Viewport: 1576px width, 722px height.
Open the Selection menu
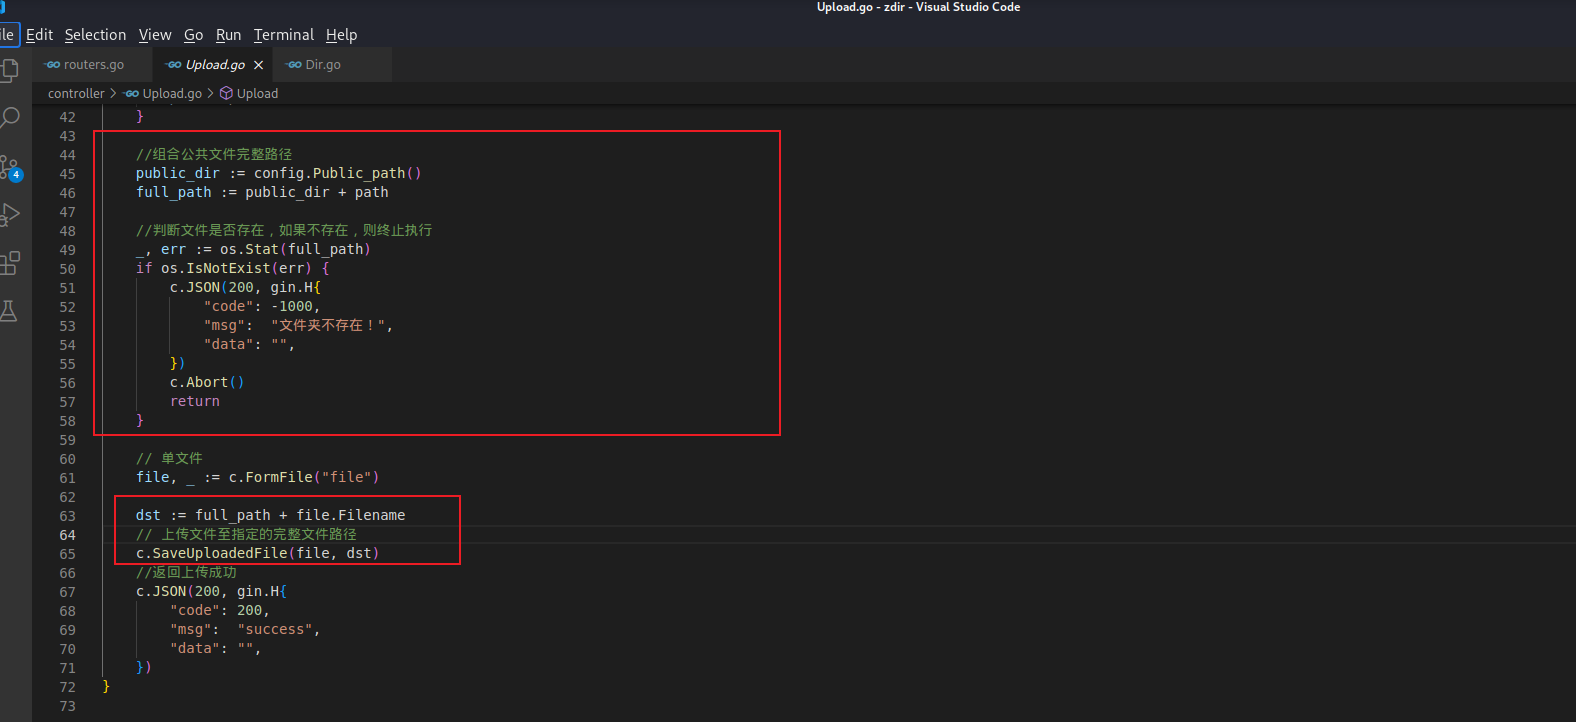click(x=95, y=35)
